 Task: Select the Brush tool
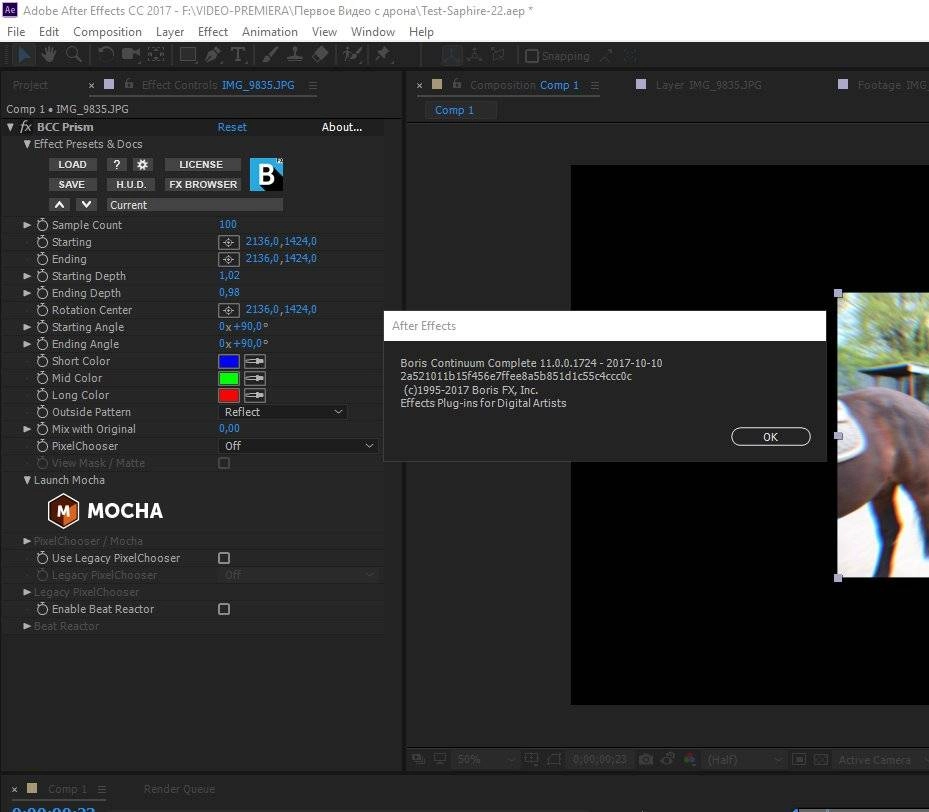[270, 55]
